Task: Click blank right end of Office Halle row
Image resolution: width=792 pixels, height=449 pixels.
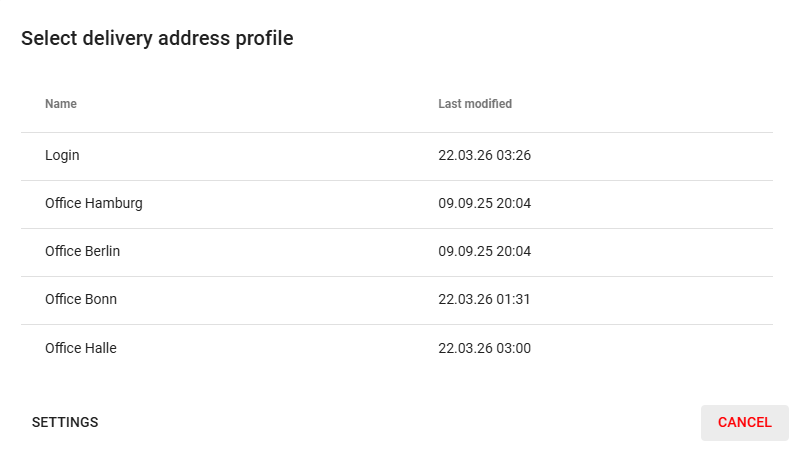Action: [x=700, y=348]
